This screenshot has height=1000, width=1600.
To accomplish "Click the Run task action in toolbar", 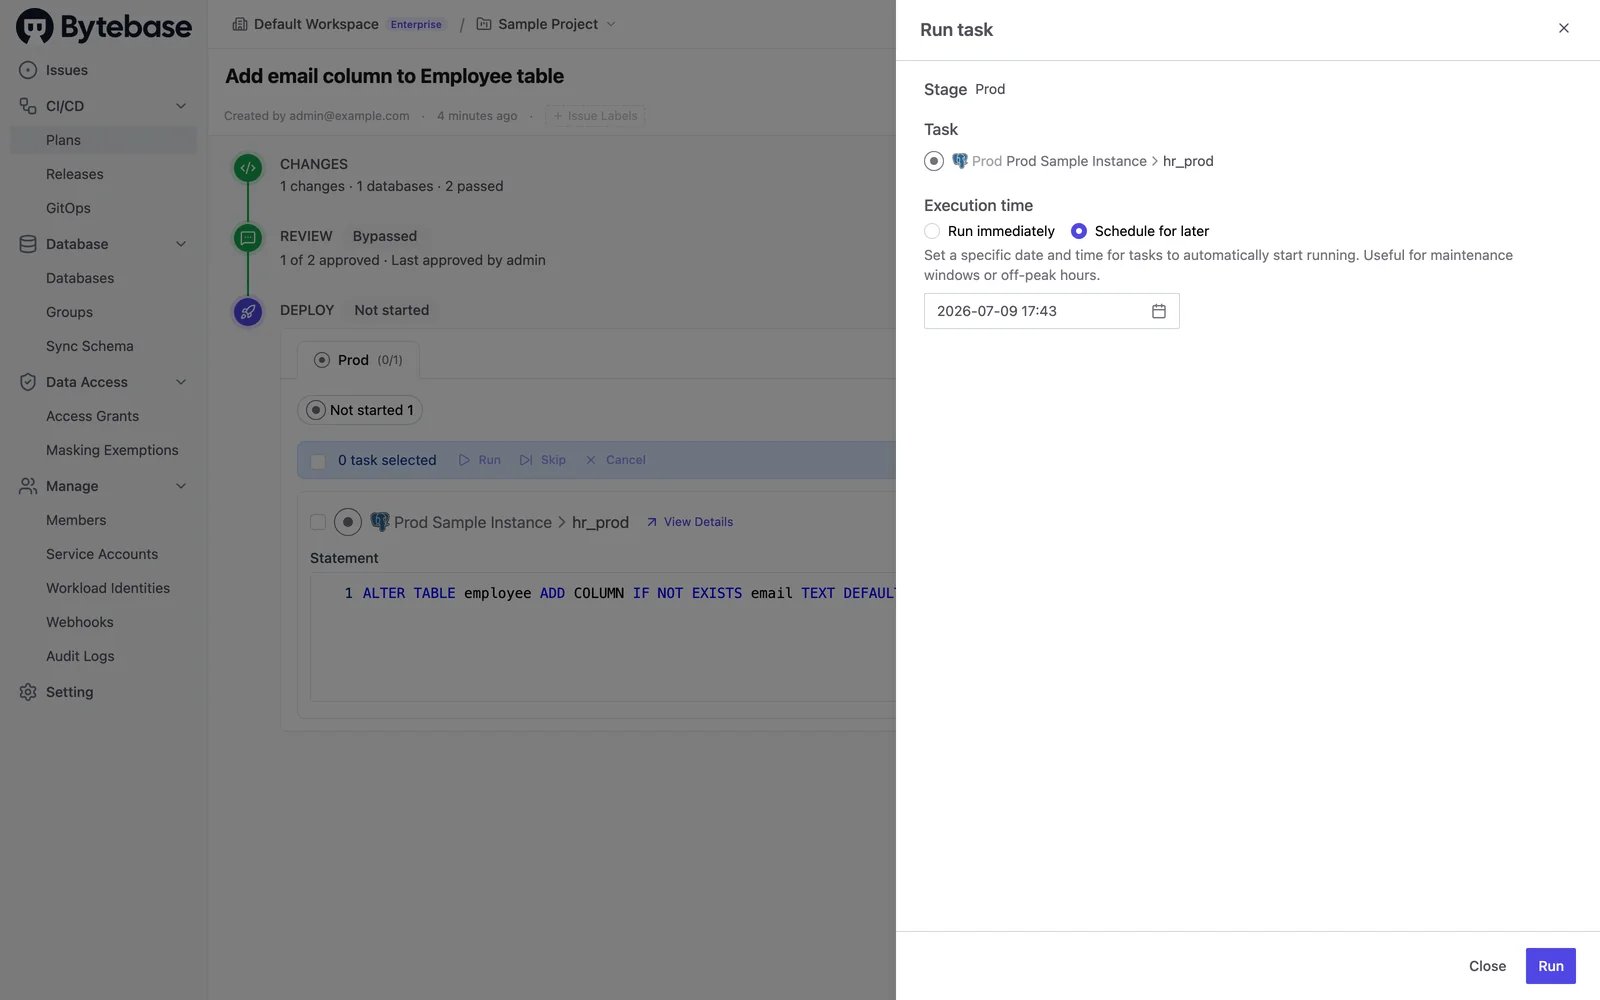I will coord(480,460).
